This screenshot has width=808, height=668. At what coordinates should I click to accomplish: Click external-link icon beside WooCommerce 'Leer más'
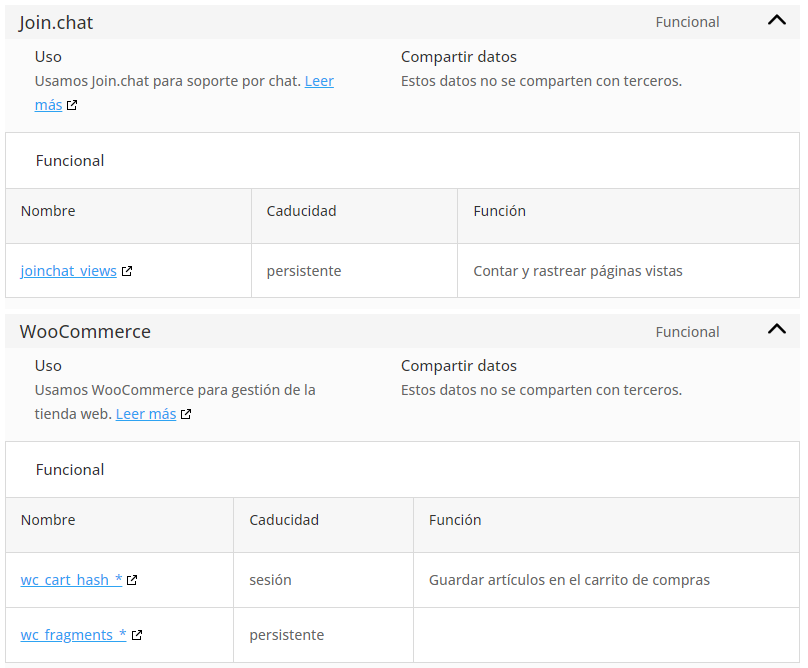coord(186,414)
